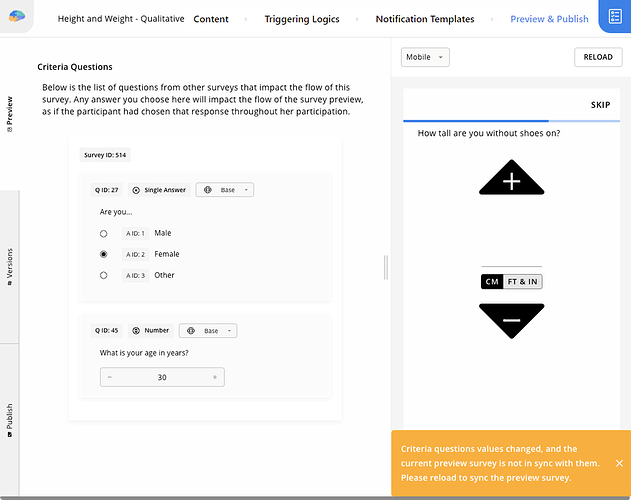Click the A ID: 2 tag
Screen dimensions: 631x500
pyautogui.click(x=135, y=254)
